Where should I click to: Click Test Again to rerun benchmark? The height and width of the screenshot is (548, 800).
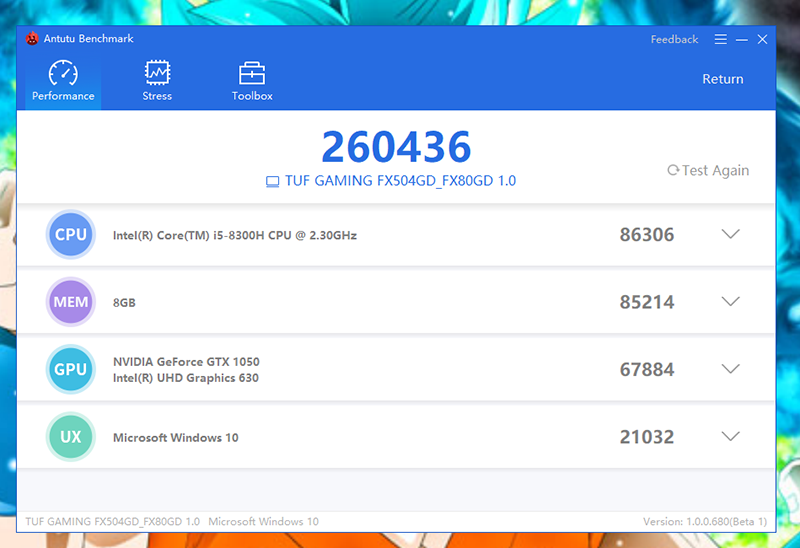(708, 170)
